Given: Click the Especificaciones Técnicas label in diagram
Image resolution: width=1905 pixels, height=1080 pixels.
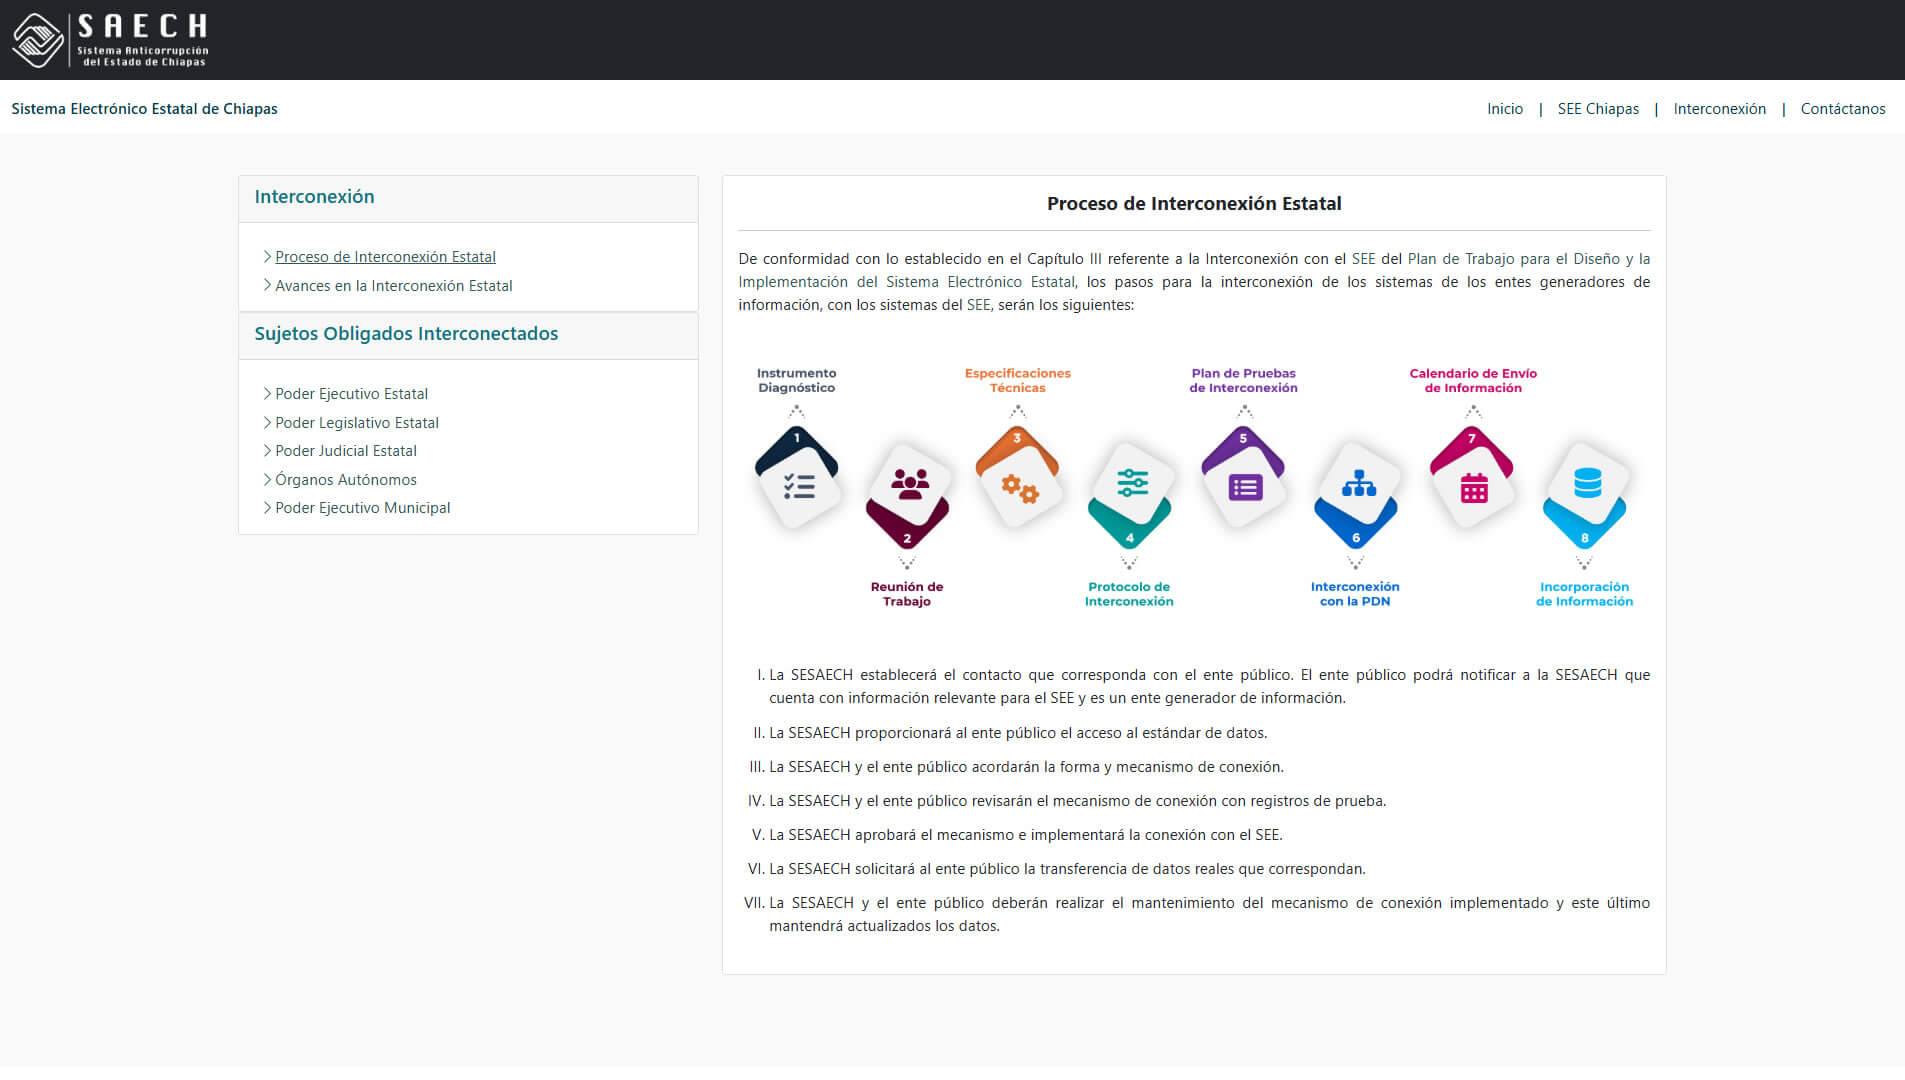Looking at the screenshot, I should [1017, 381].
